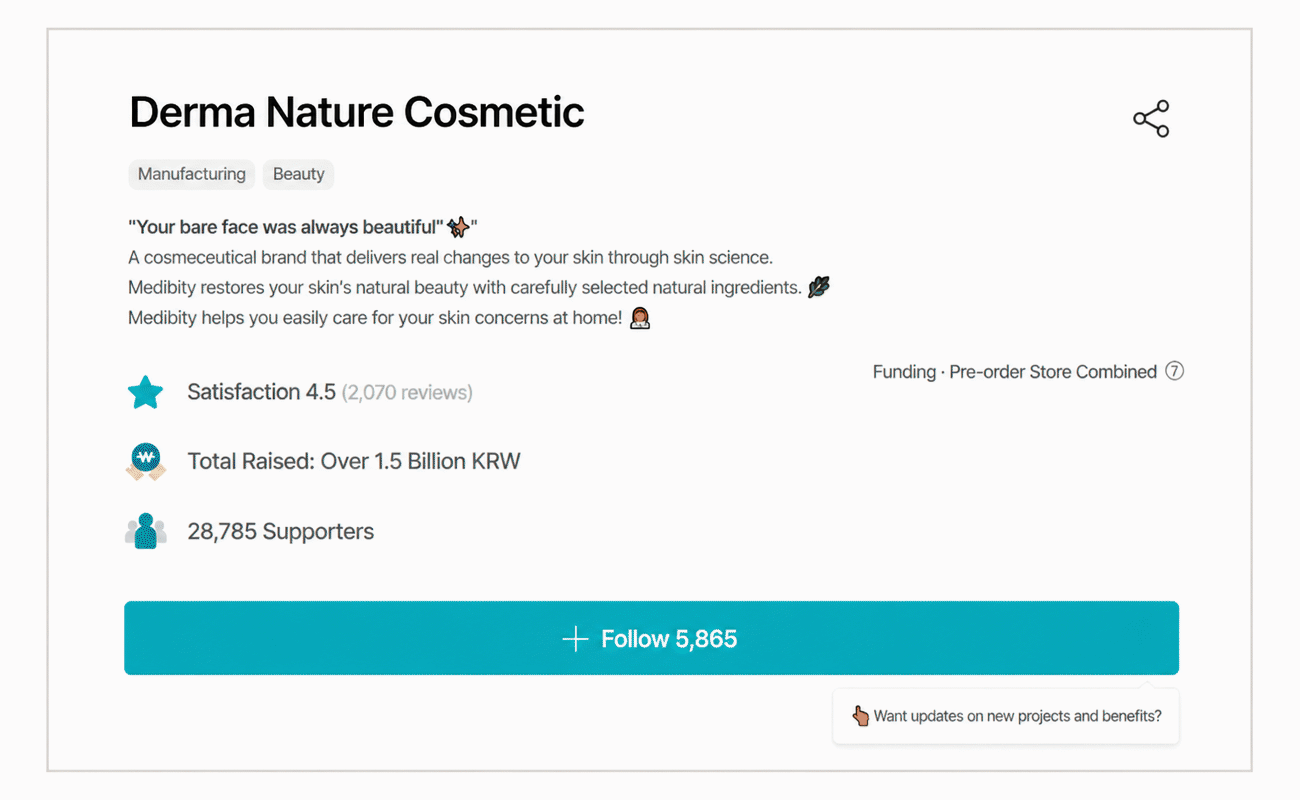
Task: Click the sparkle emoji after the quote
Action: coord(458,227)
